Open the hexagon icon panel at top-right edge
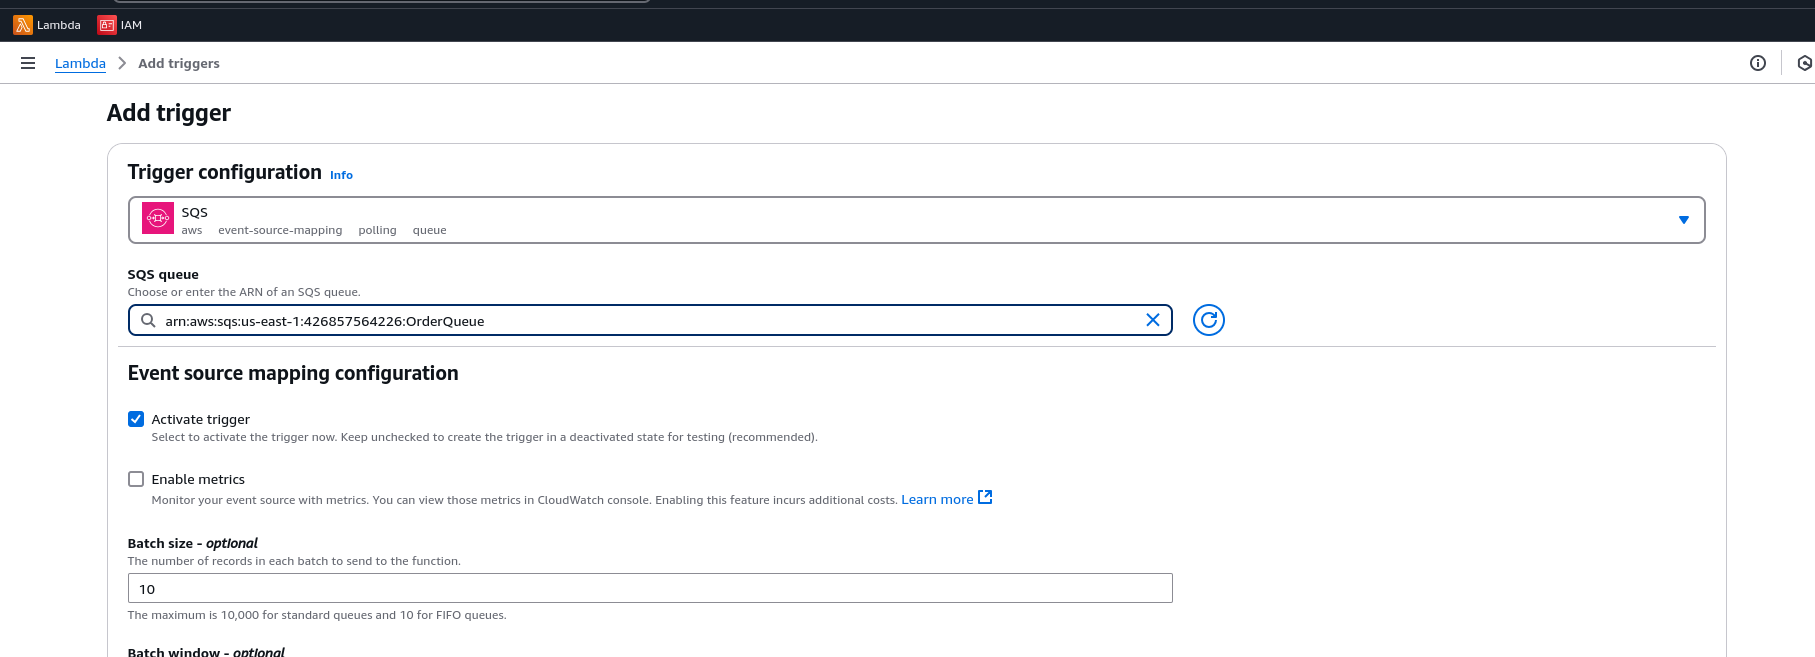This screenshot has height=657, width=1815. [1805, 63]
